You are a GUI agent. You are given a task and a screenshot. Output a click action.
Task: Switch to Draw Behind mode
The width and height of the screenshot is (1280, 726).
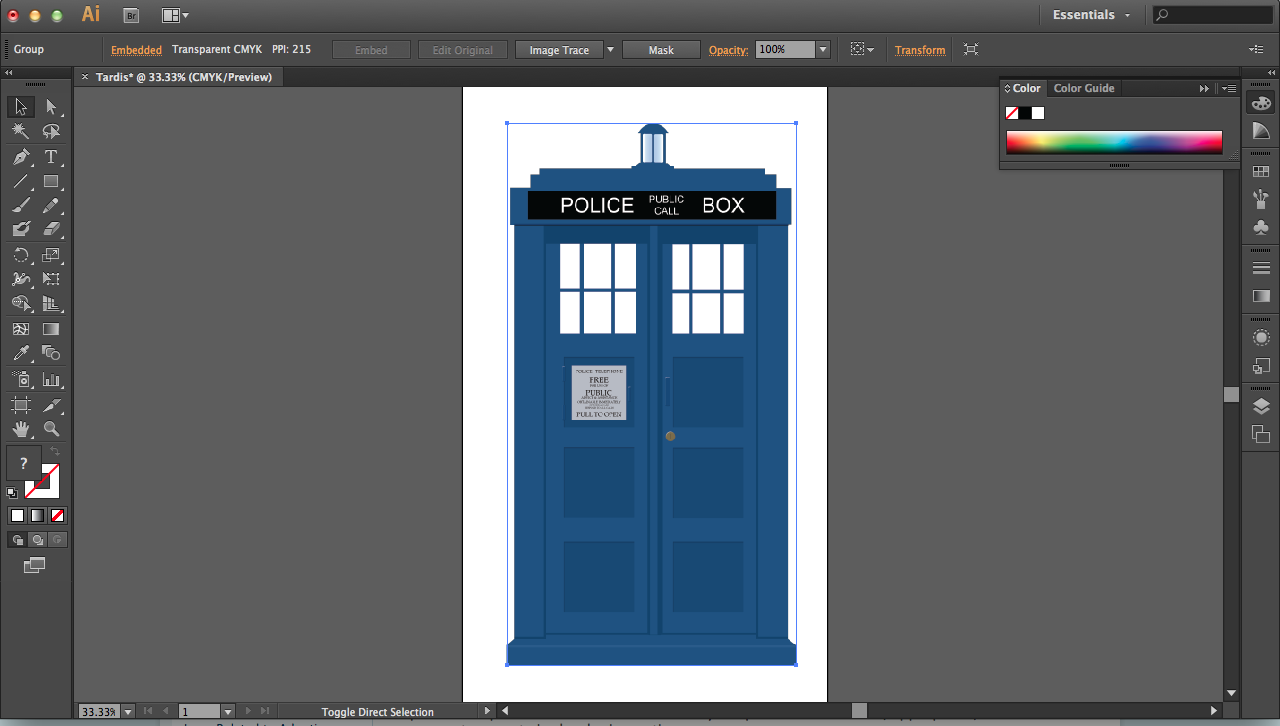37,540
